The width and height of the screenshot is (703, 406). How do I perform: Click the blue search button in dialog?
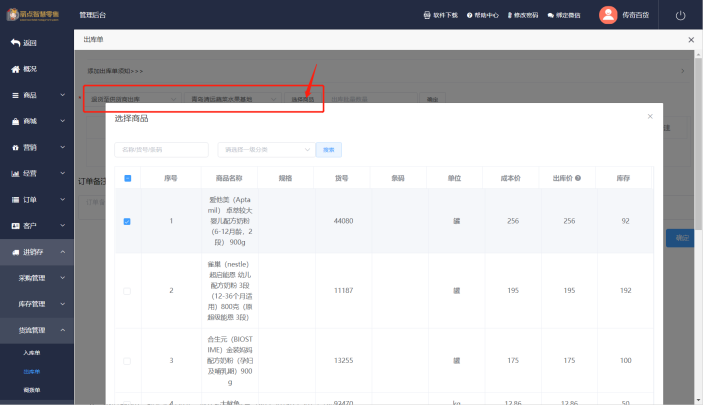pos(329,150)
